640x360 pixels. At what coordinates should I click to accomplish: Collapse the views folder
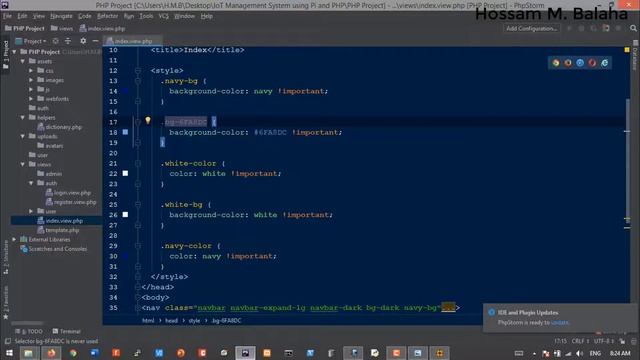pyautogui.click(x=23, y=164)
